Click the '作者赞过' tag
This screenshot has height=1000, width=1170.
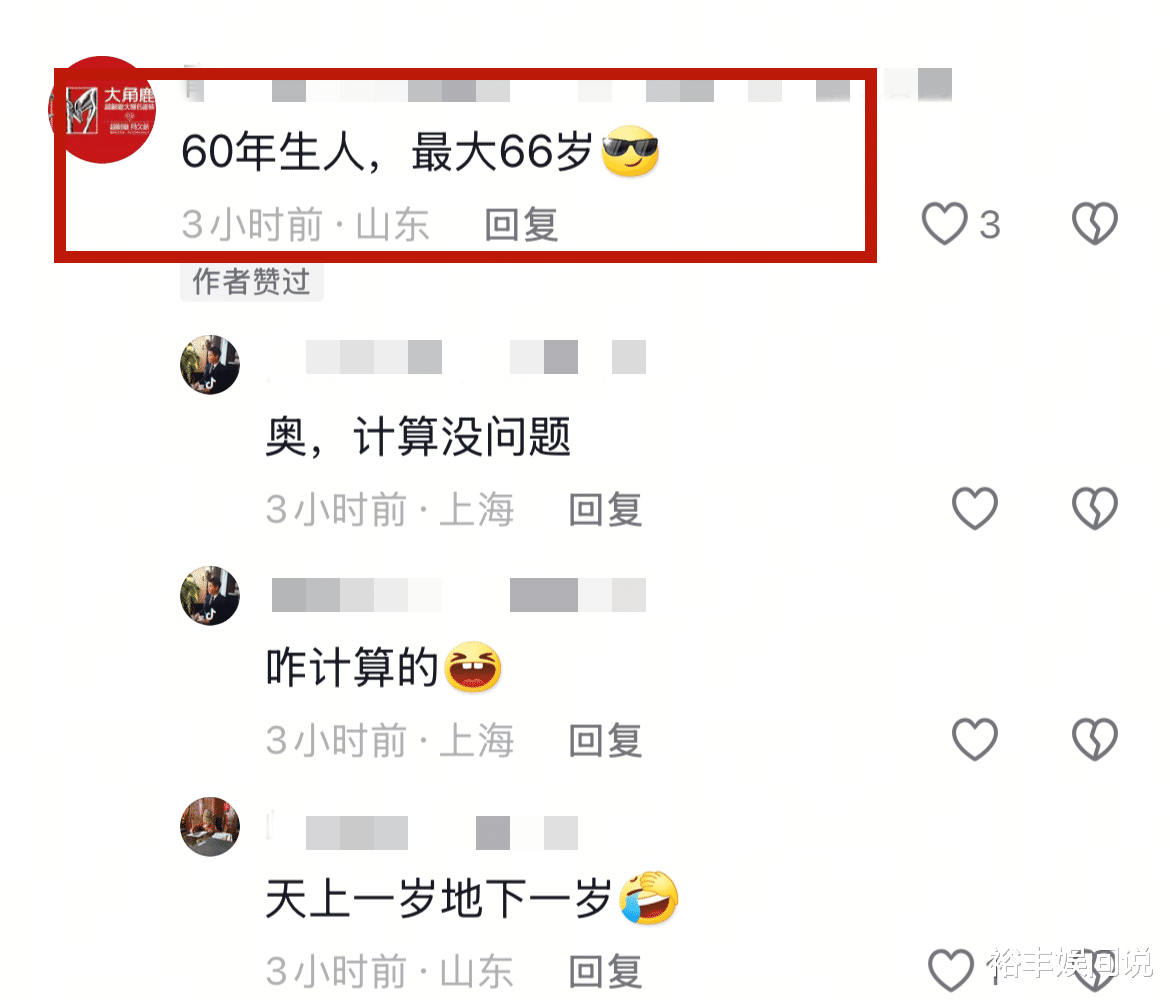tap(251, 282)
